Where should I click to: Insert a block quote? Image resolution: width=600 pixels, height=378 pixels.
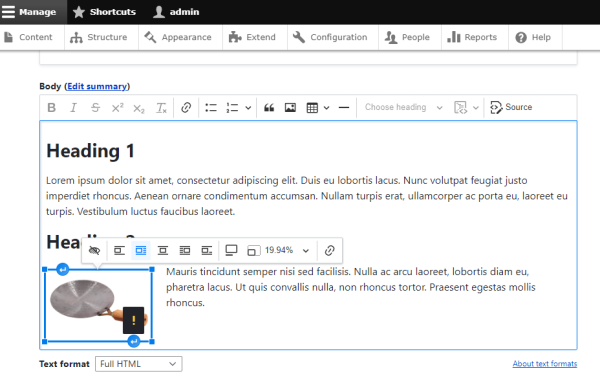[x=269, y=108]
